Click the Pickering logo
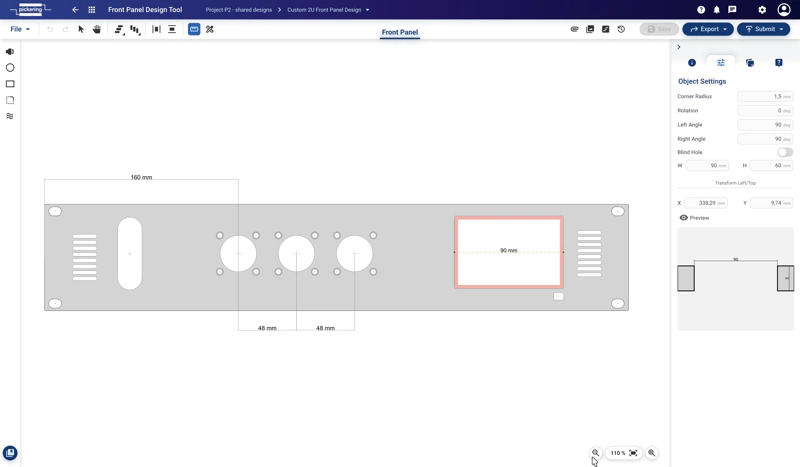The height and width of the screenshot is (467, 800). pos(30,10)
